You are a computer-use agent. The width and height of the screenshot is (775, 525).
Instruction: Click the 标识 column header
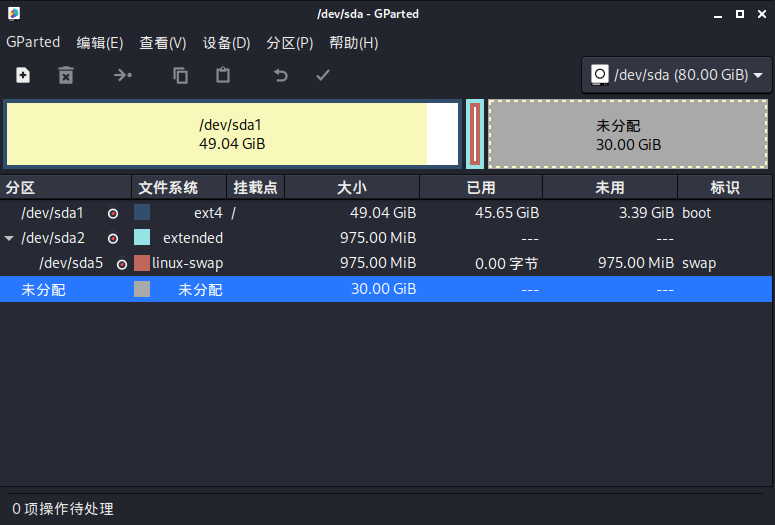[x=725, y=187]
